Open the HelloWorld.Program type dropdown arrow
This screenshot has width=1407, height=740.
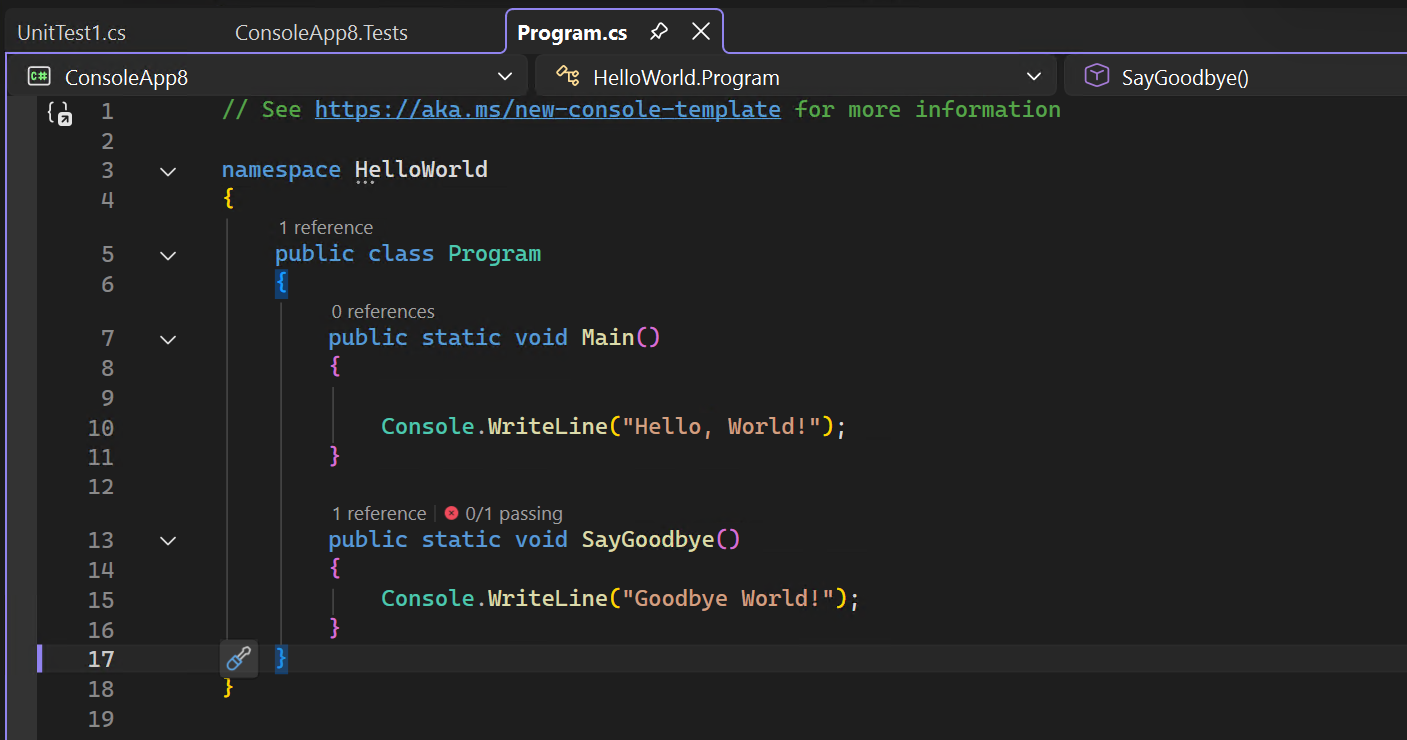(1034, 77)
